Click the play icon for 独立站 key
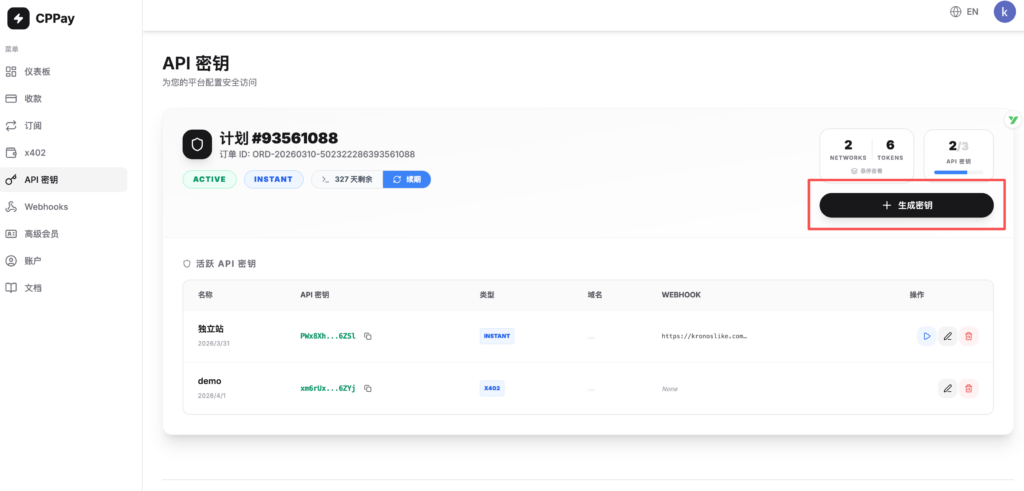 (926, 336)
